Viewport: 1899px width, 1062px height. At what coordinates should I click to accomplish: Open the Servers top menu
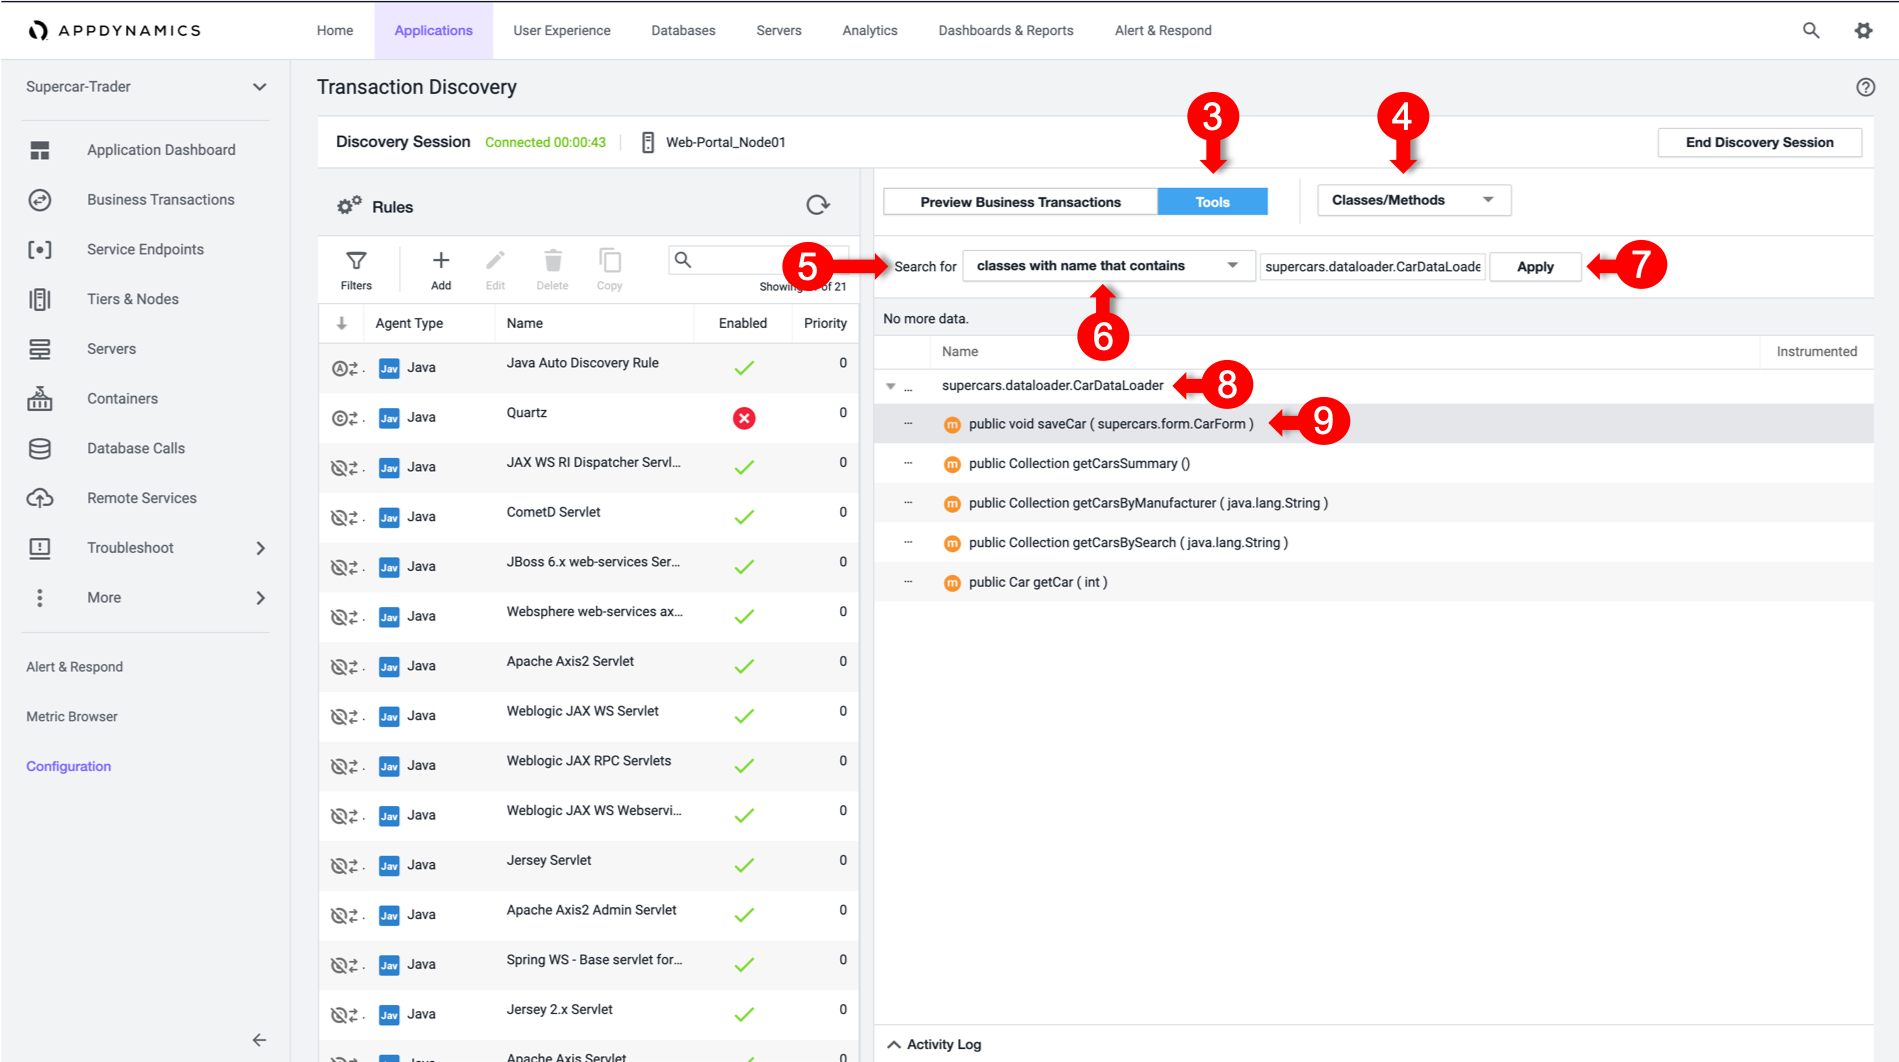click(x=779, y=30)
